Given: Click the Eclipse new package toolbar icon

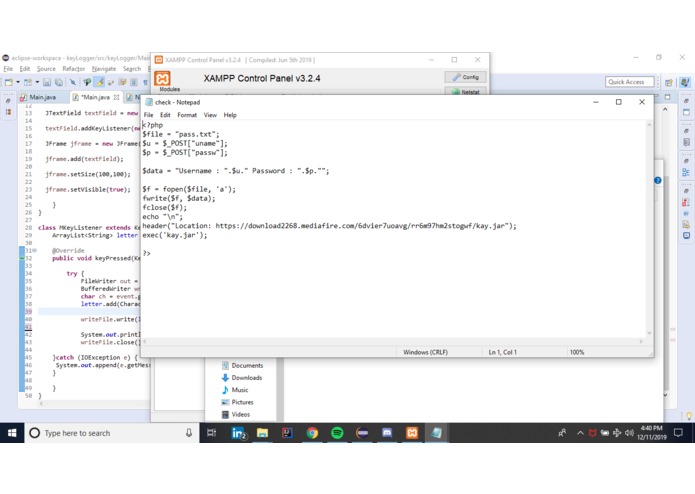Looking at the screenshot, I should [x=28, y=82].
